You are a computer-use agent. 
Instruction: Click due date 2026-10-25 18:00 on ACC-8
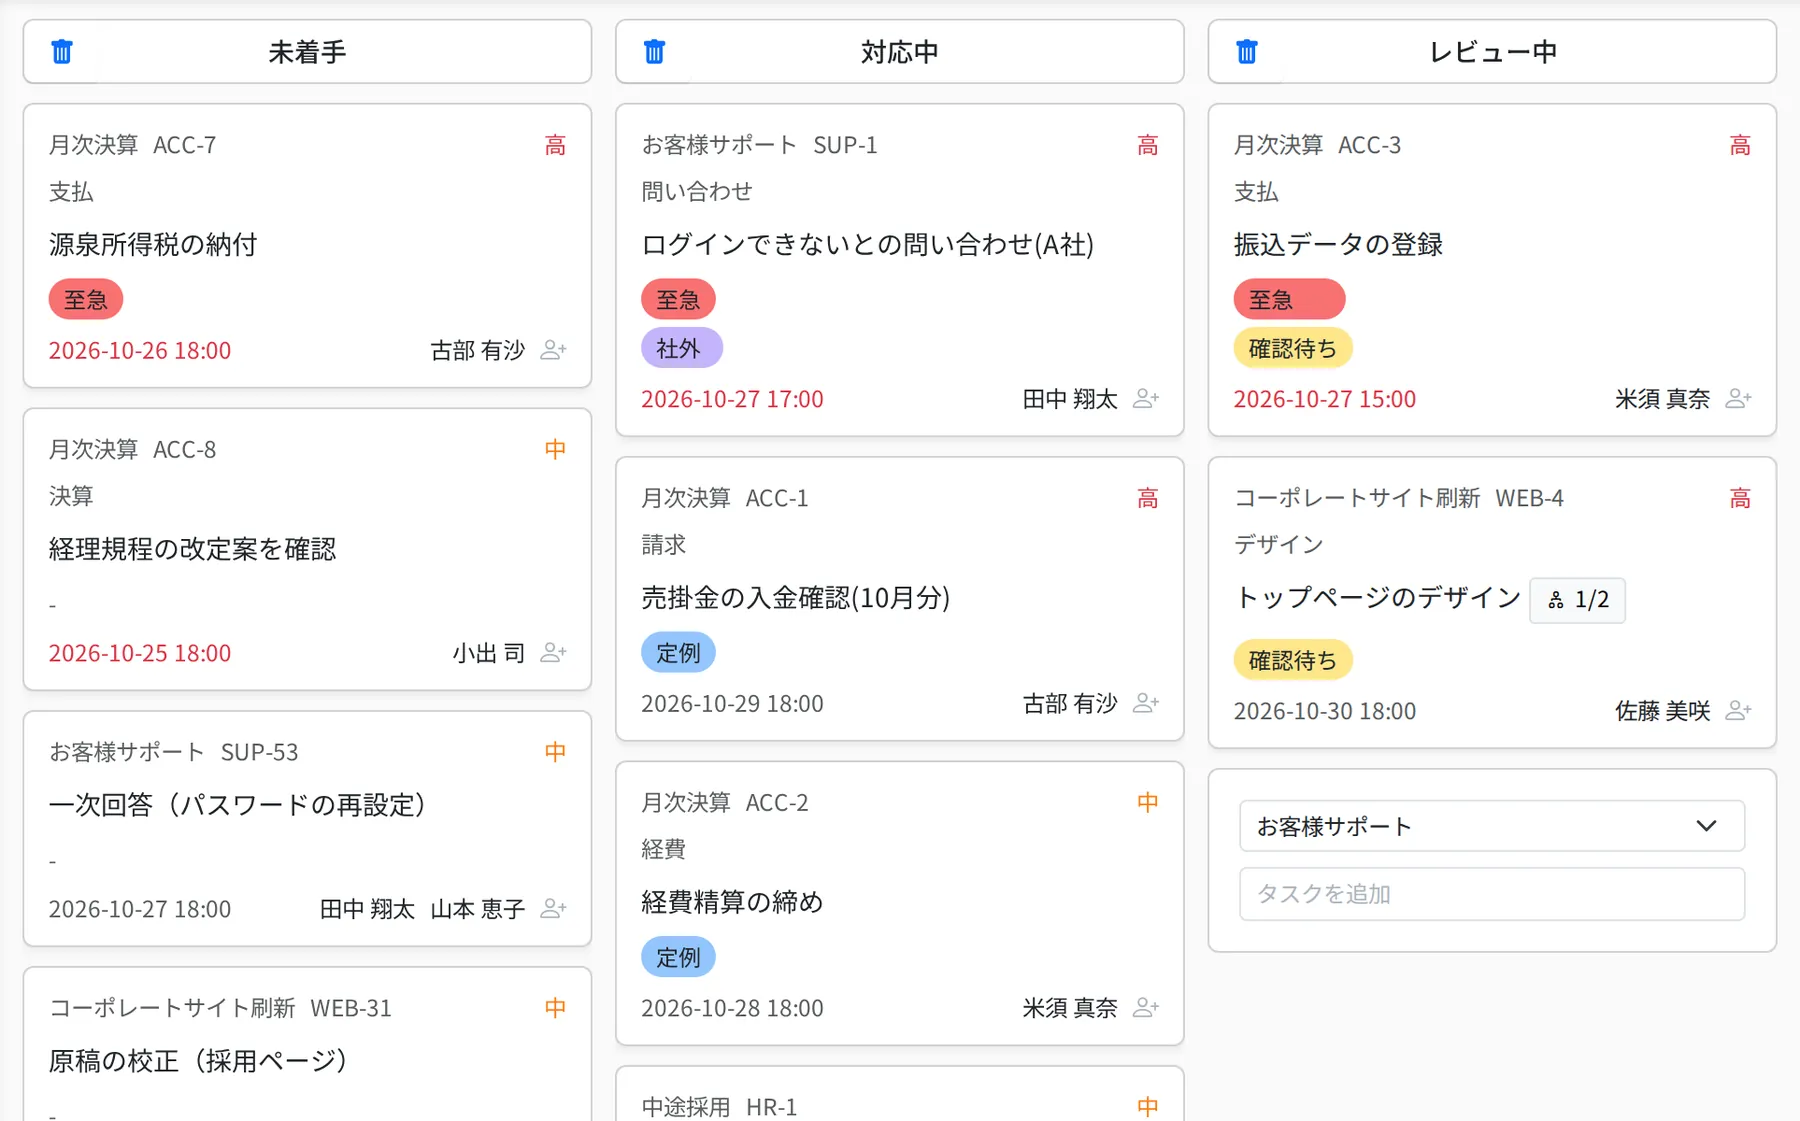[x=140, y=654]
